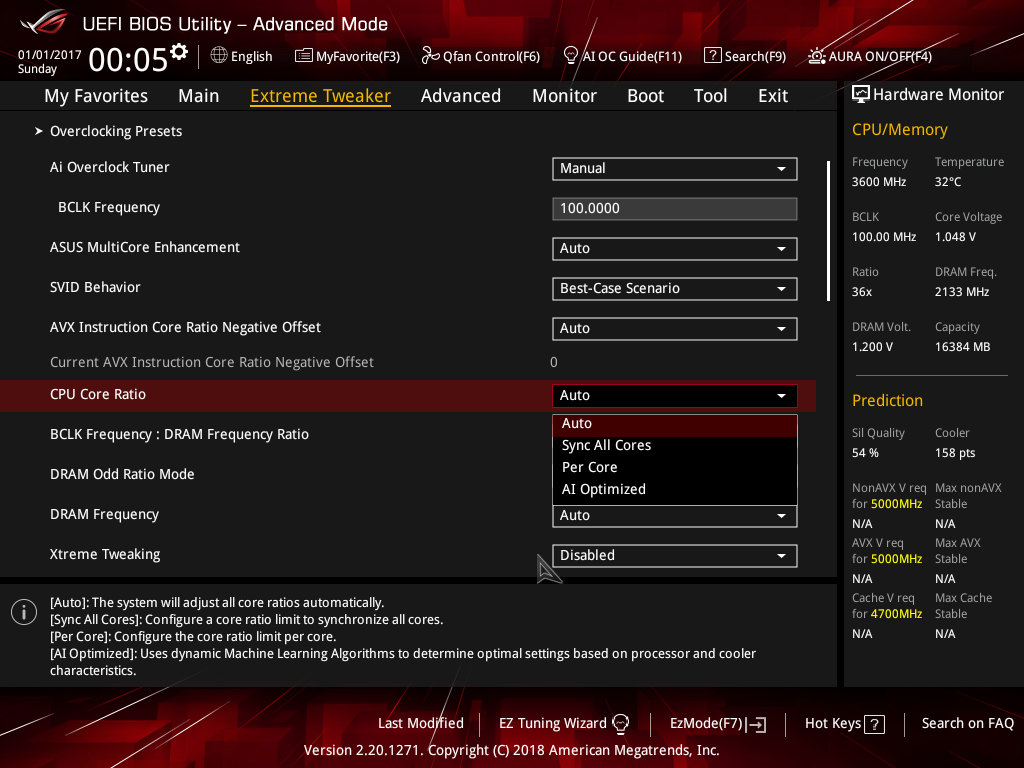This screenshot has height=768, width=1024.
Task: Open AVX Instruction Core Ratio Negative Offset dropdown
Action: click(x=675, y=328)
